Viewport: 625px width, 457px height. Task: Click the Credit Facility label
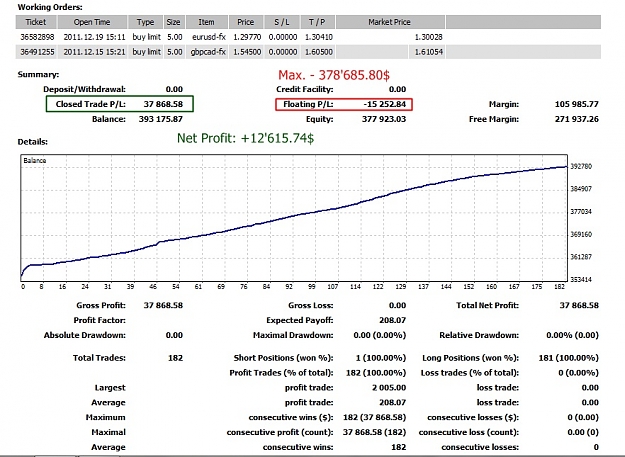point(305,89)
